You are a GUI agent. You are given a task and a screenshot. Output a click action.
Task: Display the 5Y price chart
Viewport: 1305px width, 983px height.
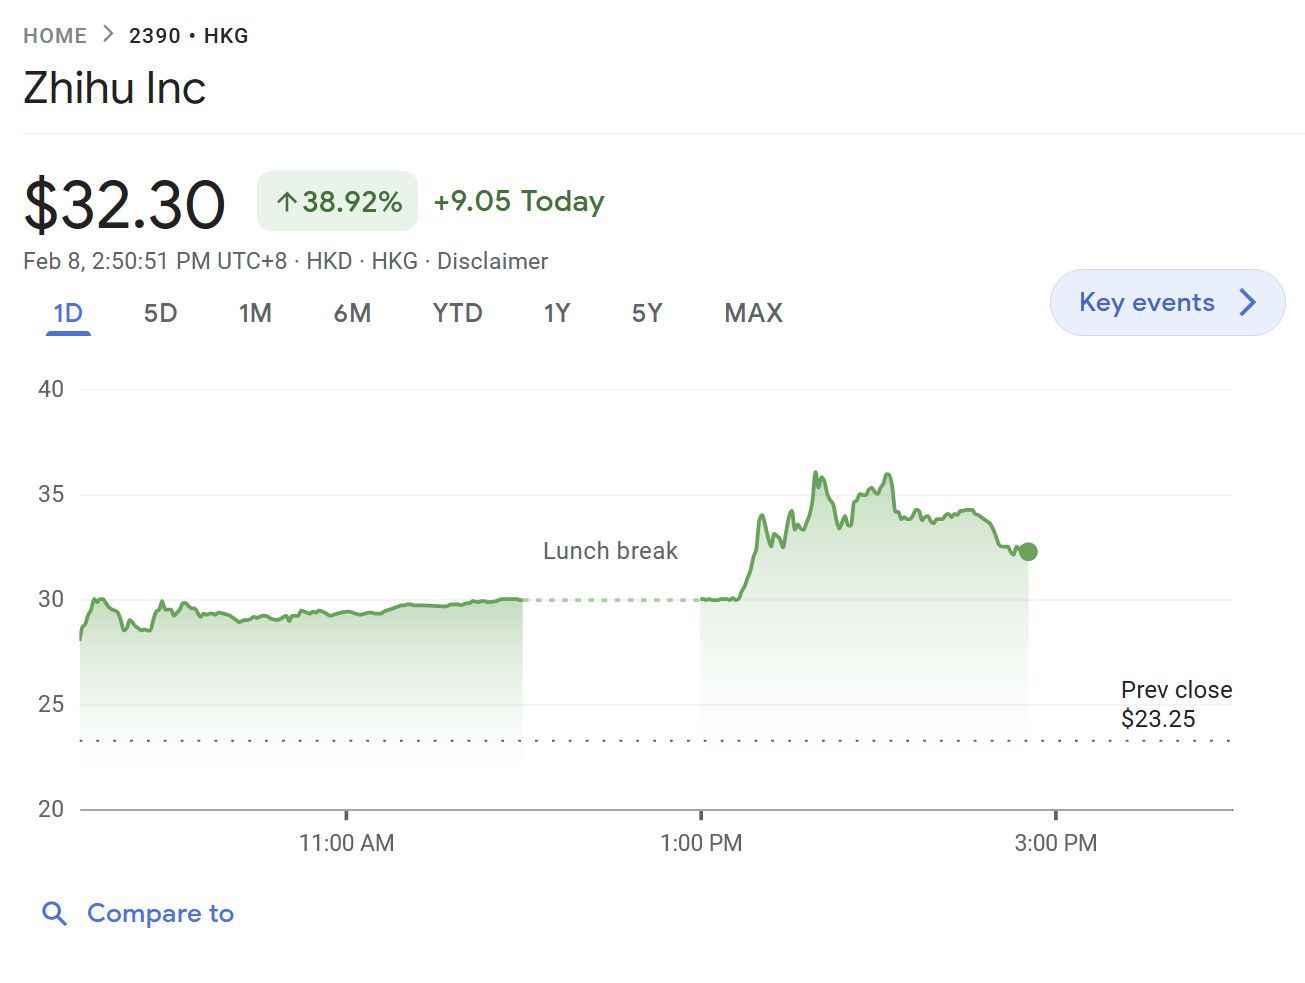point(647,313)
